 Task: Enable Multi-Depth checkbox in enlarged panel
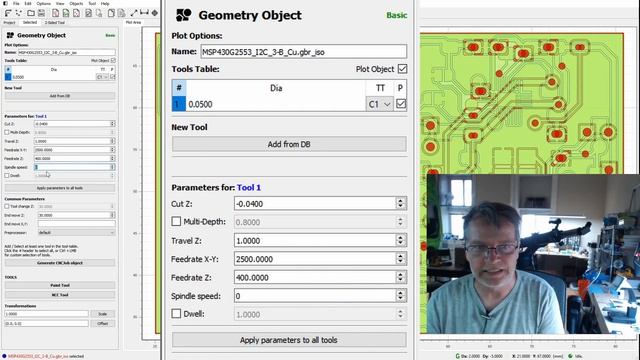click(176, 221)
